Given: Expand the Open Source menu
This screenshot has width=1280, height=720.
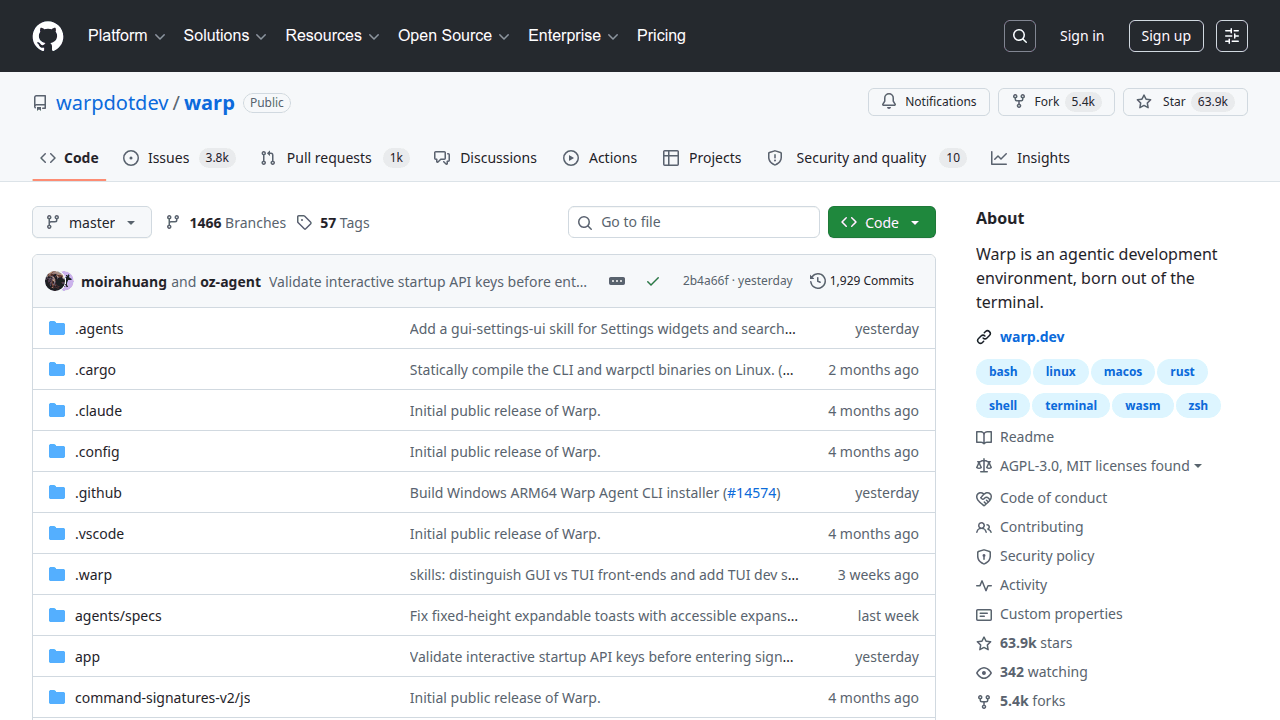Looking at the screenshot, I should 454,36.
